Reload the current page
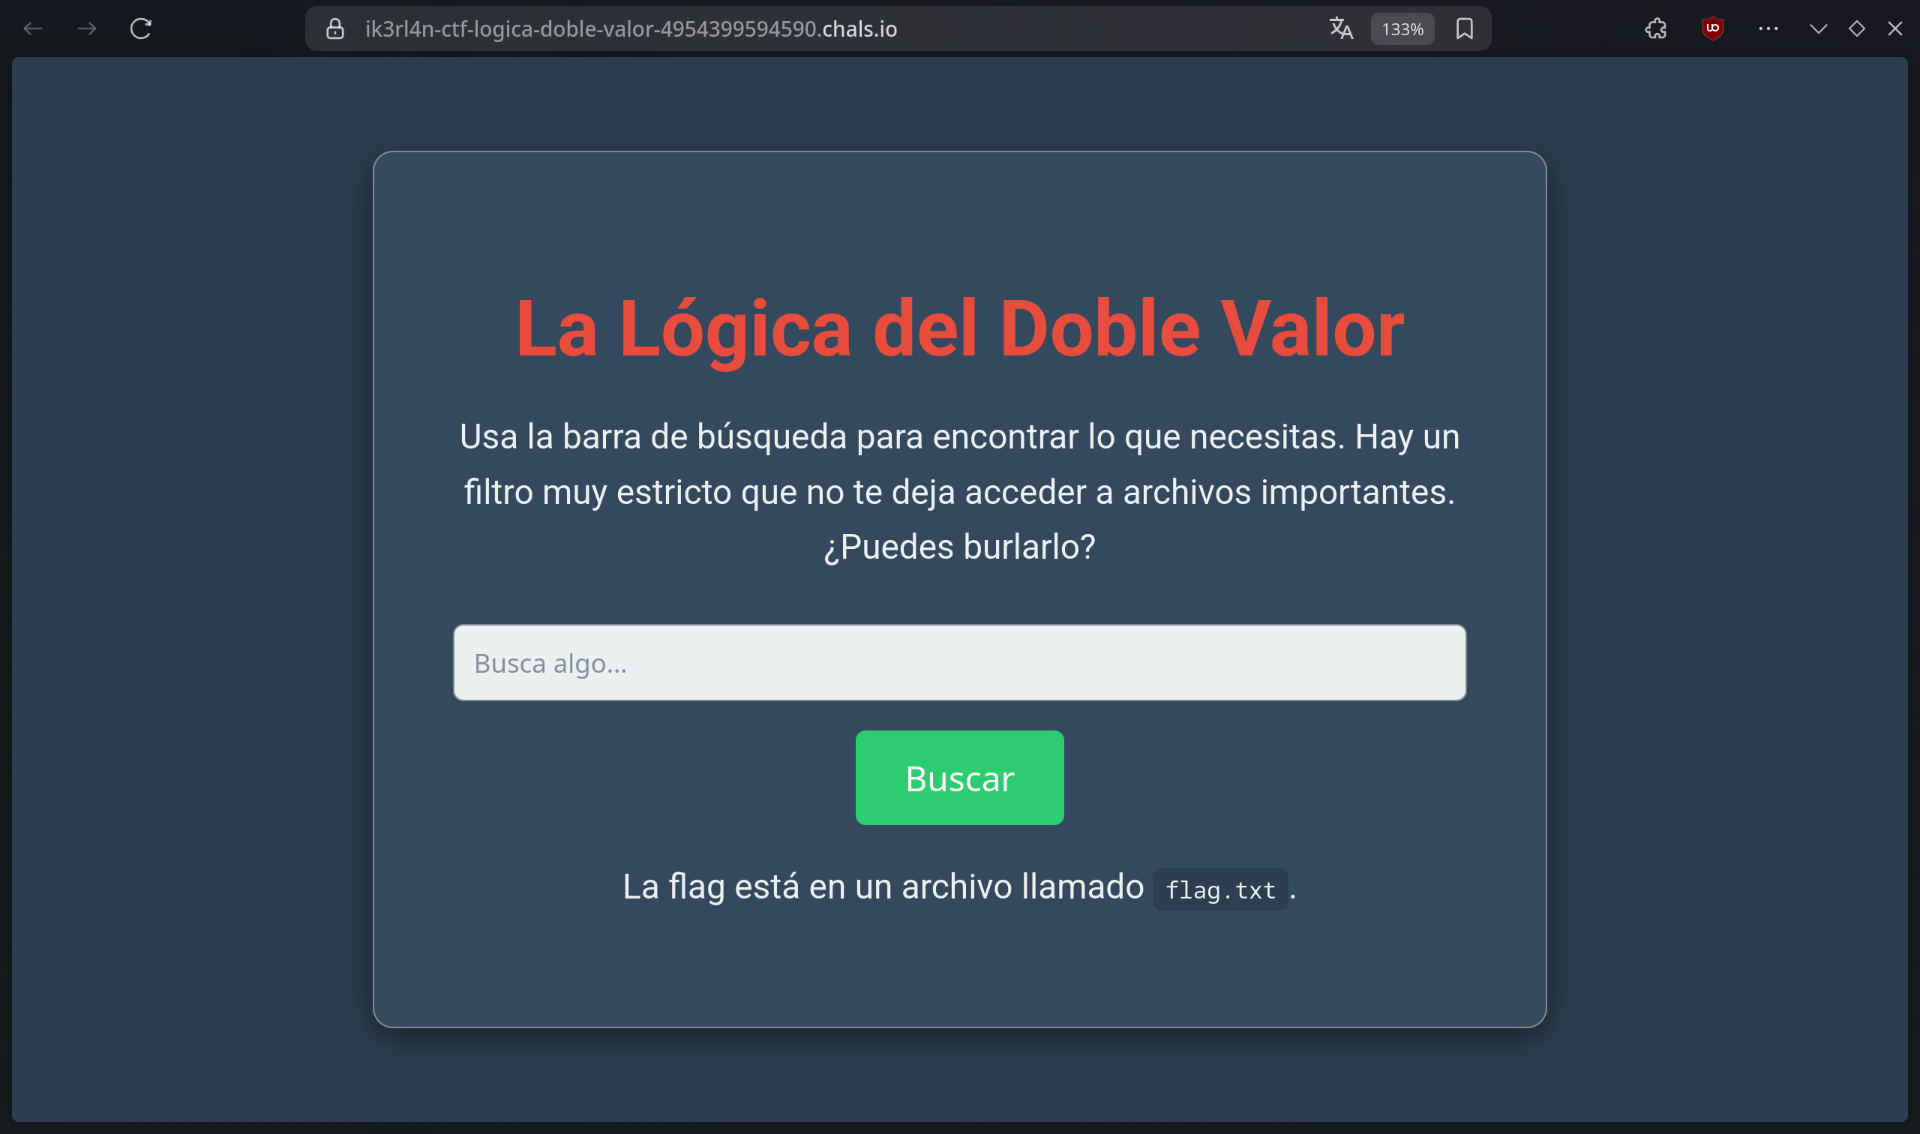This screenshot has width=1920, height=1134. coord(141,29)
